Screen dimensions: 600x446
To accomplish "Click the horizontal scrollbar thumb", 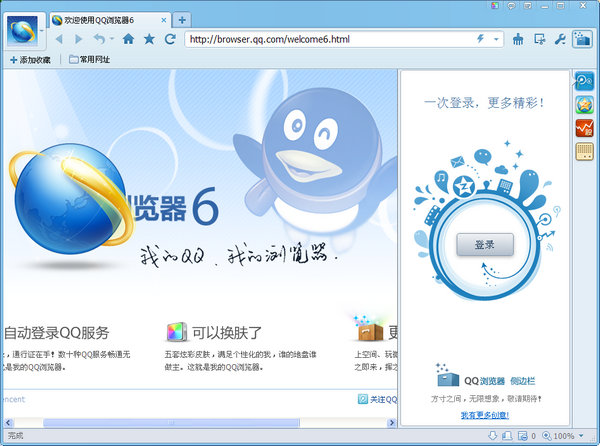I will click(x=171, y=423).
